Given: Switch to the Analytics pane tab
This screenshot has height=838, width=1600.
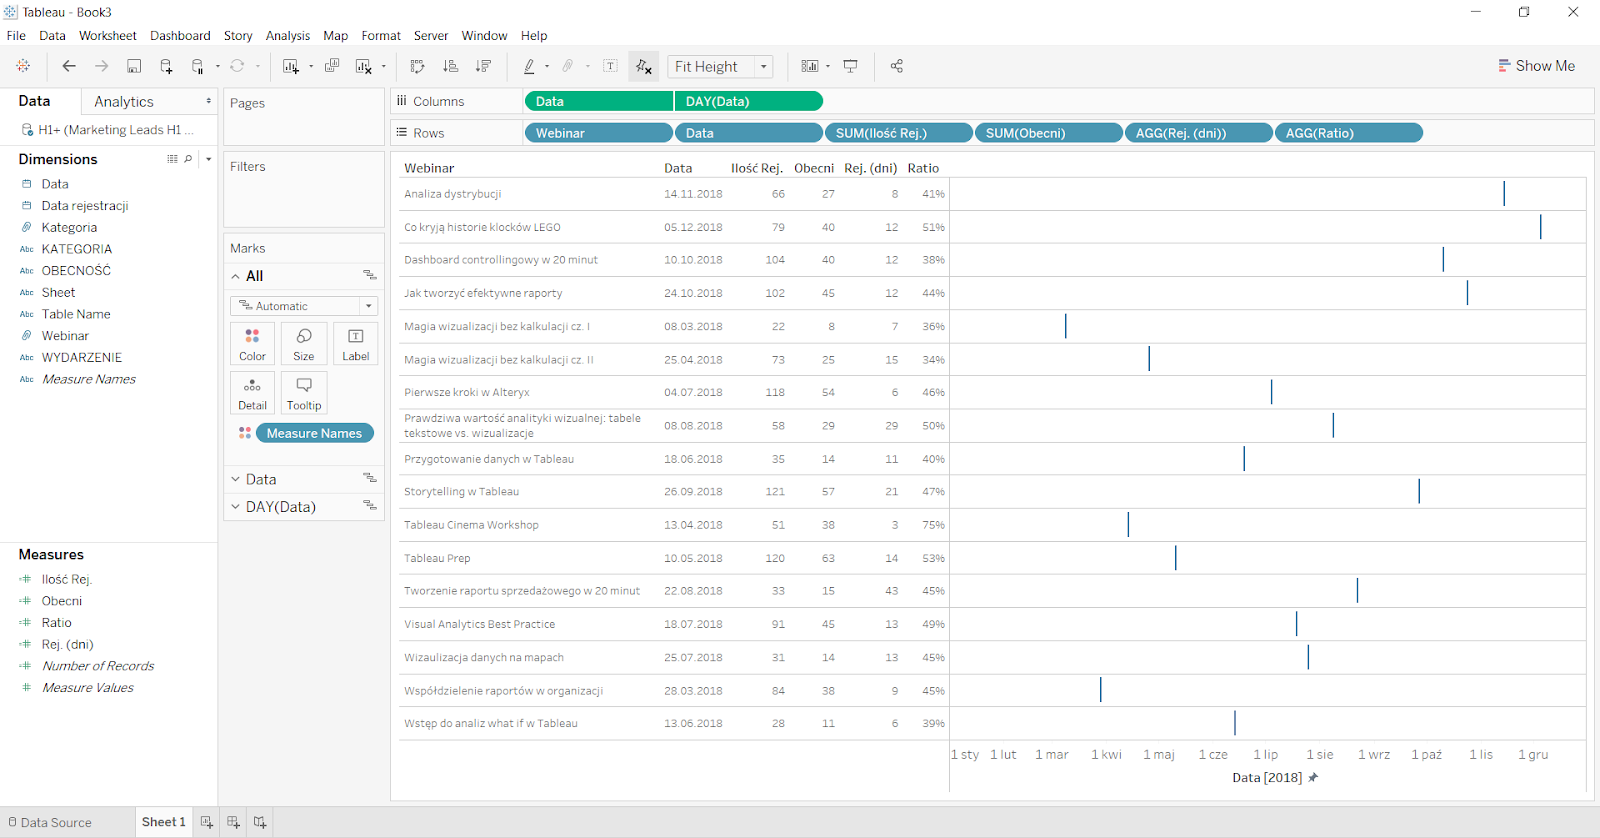Looking at the screenshot, I should pyautogui.click(x=124, y=102).
